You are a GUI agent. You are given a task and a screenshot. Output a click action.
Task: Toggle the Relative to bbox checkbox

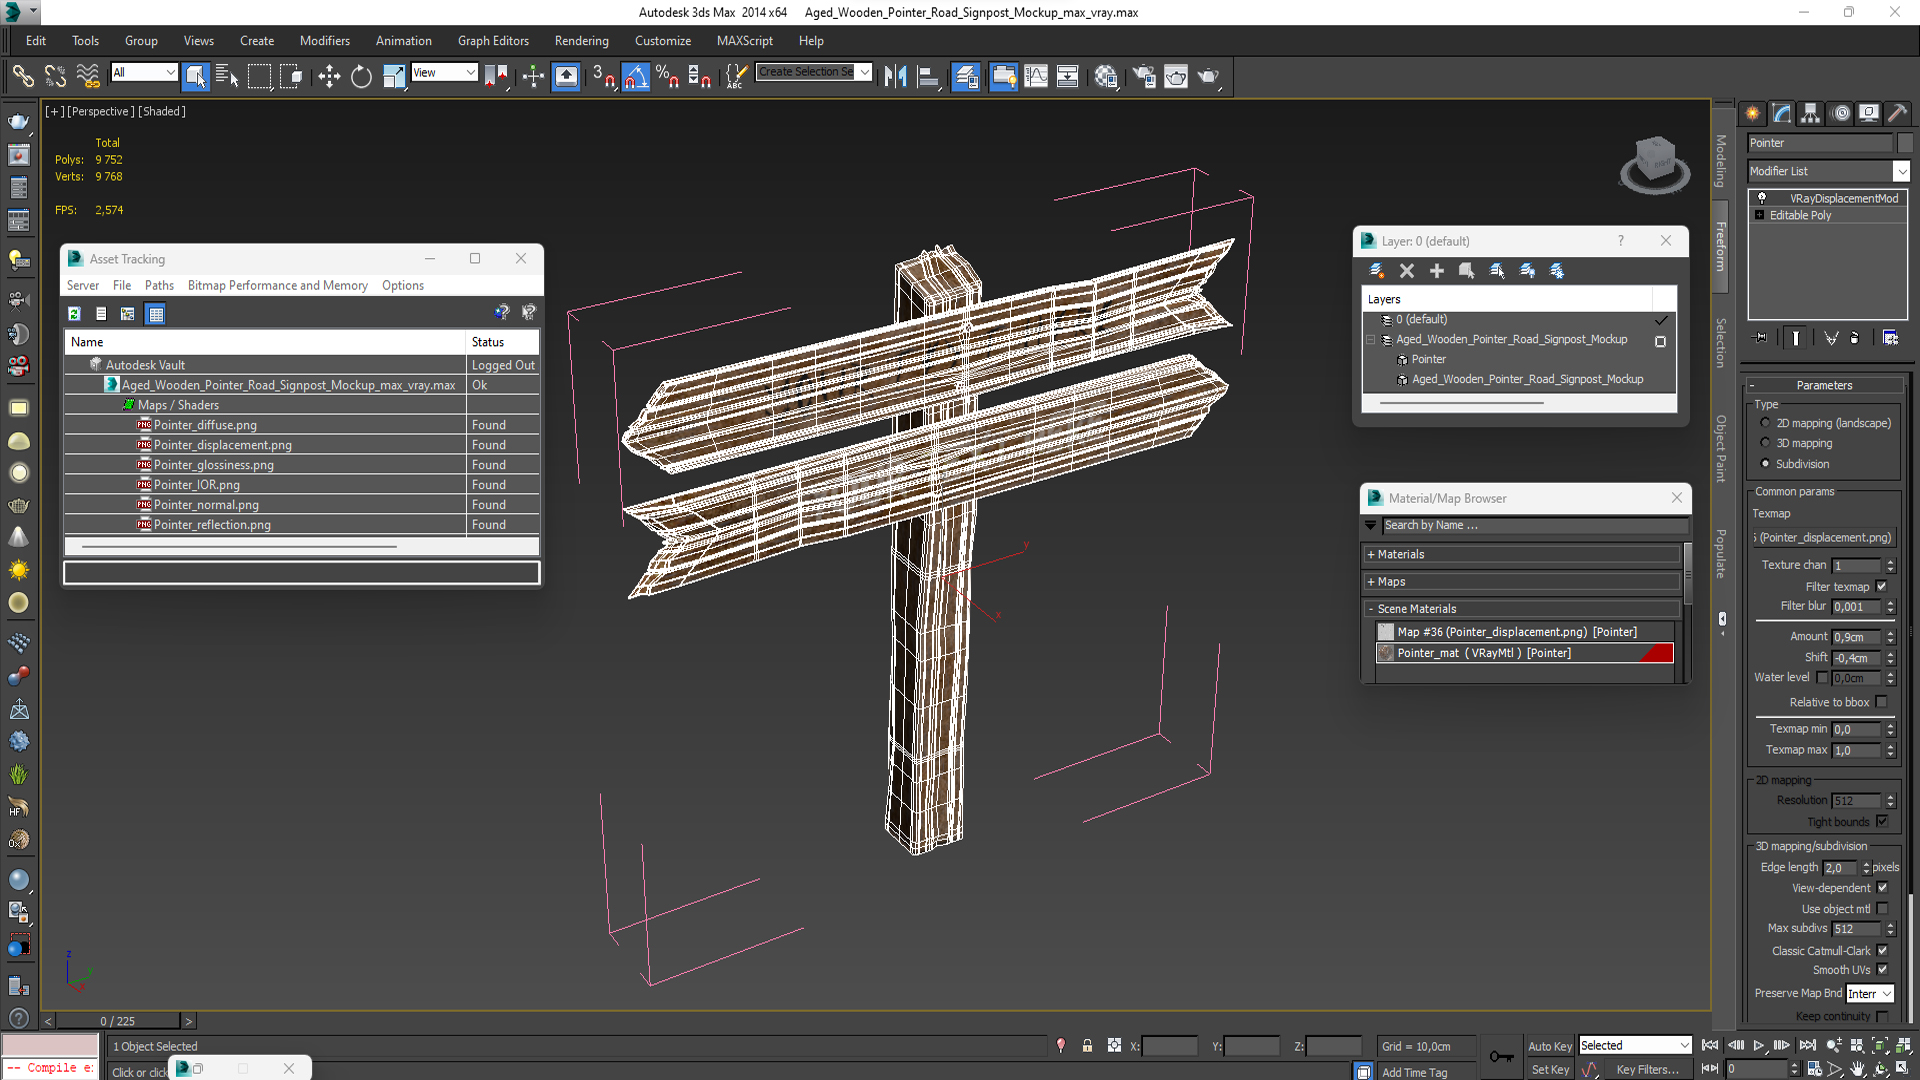coord(1882,702)
